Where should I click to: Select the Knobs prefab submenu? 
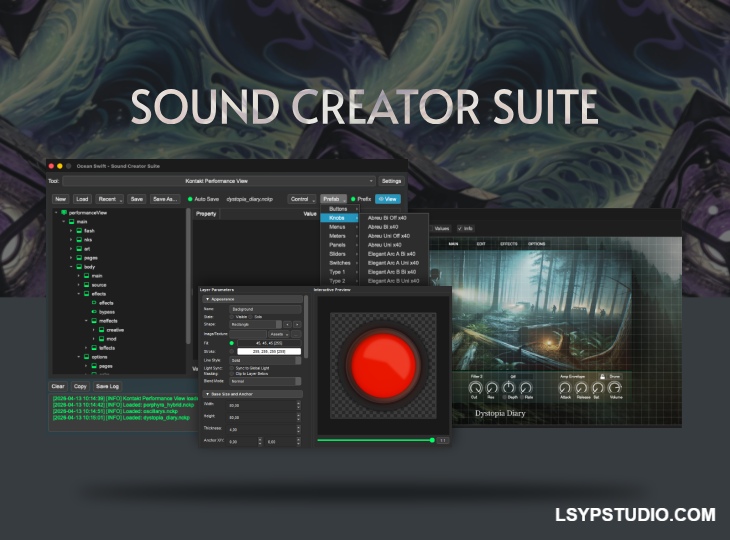point(340,218)
